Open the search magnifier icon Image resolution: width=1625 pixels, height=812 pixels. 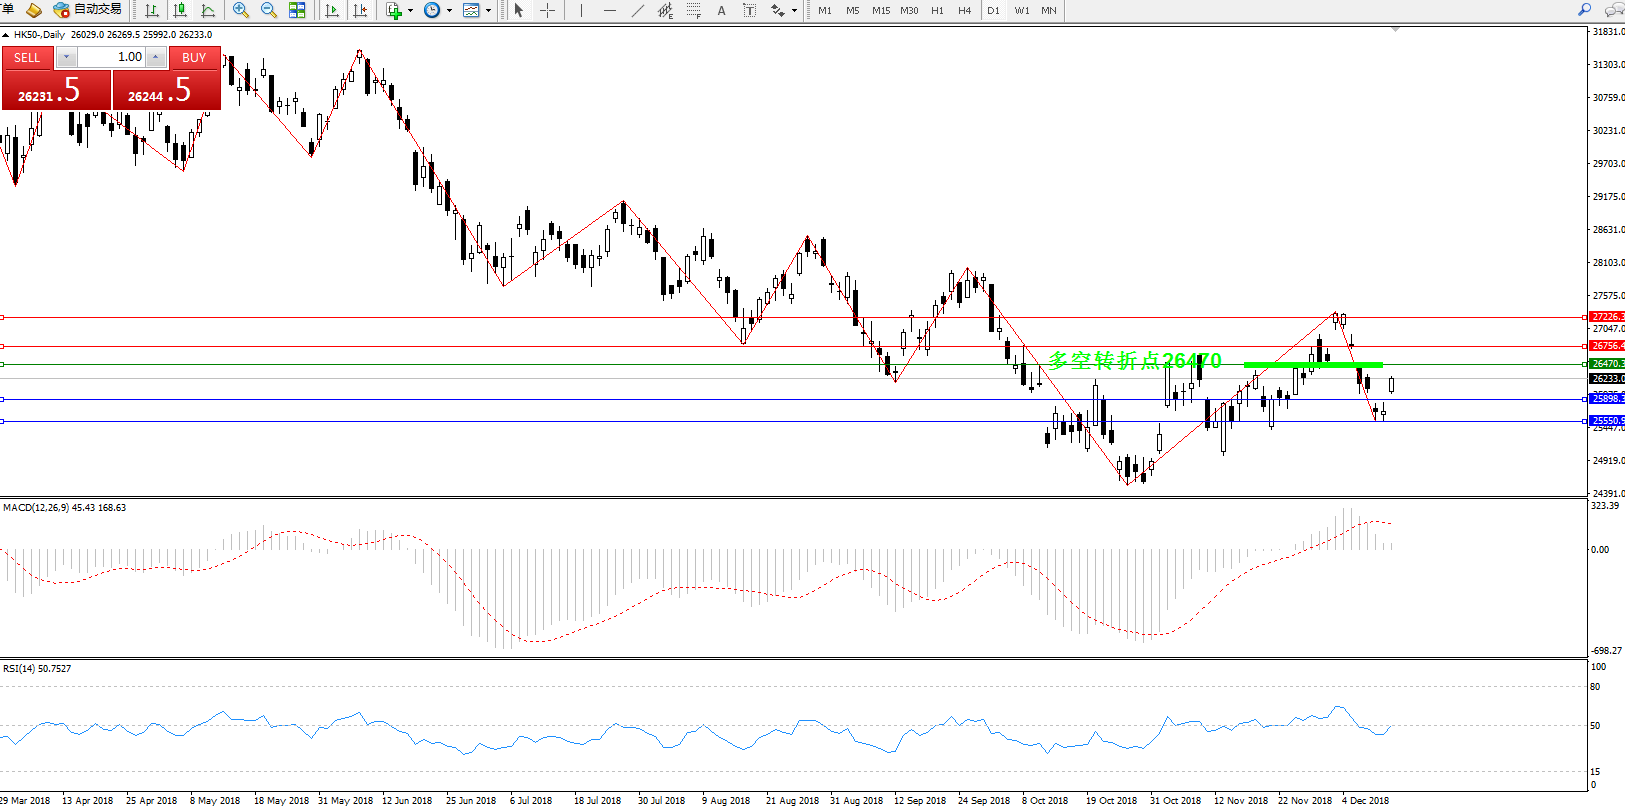pyautogui.click(x=1584, y=10)
